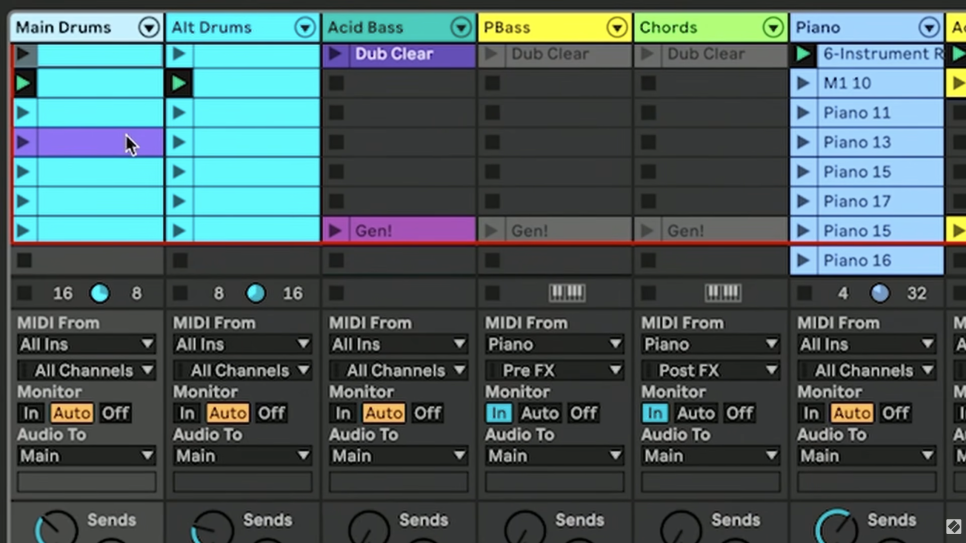
Task: Launch the Piano 11 clip
Action: (x=803, y=113)
